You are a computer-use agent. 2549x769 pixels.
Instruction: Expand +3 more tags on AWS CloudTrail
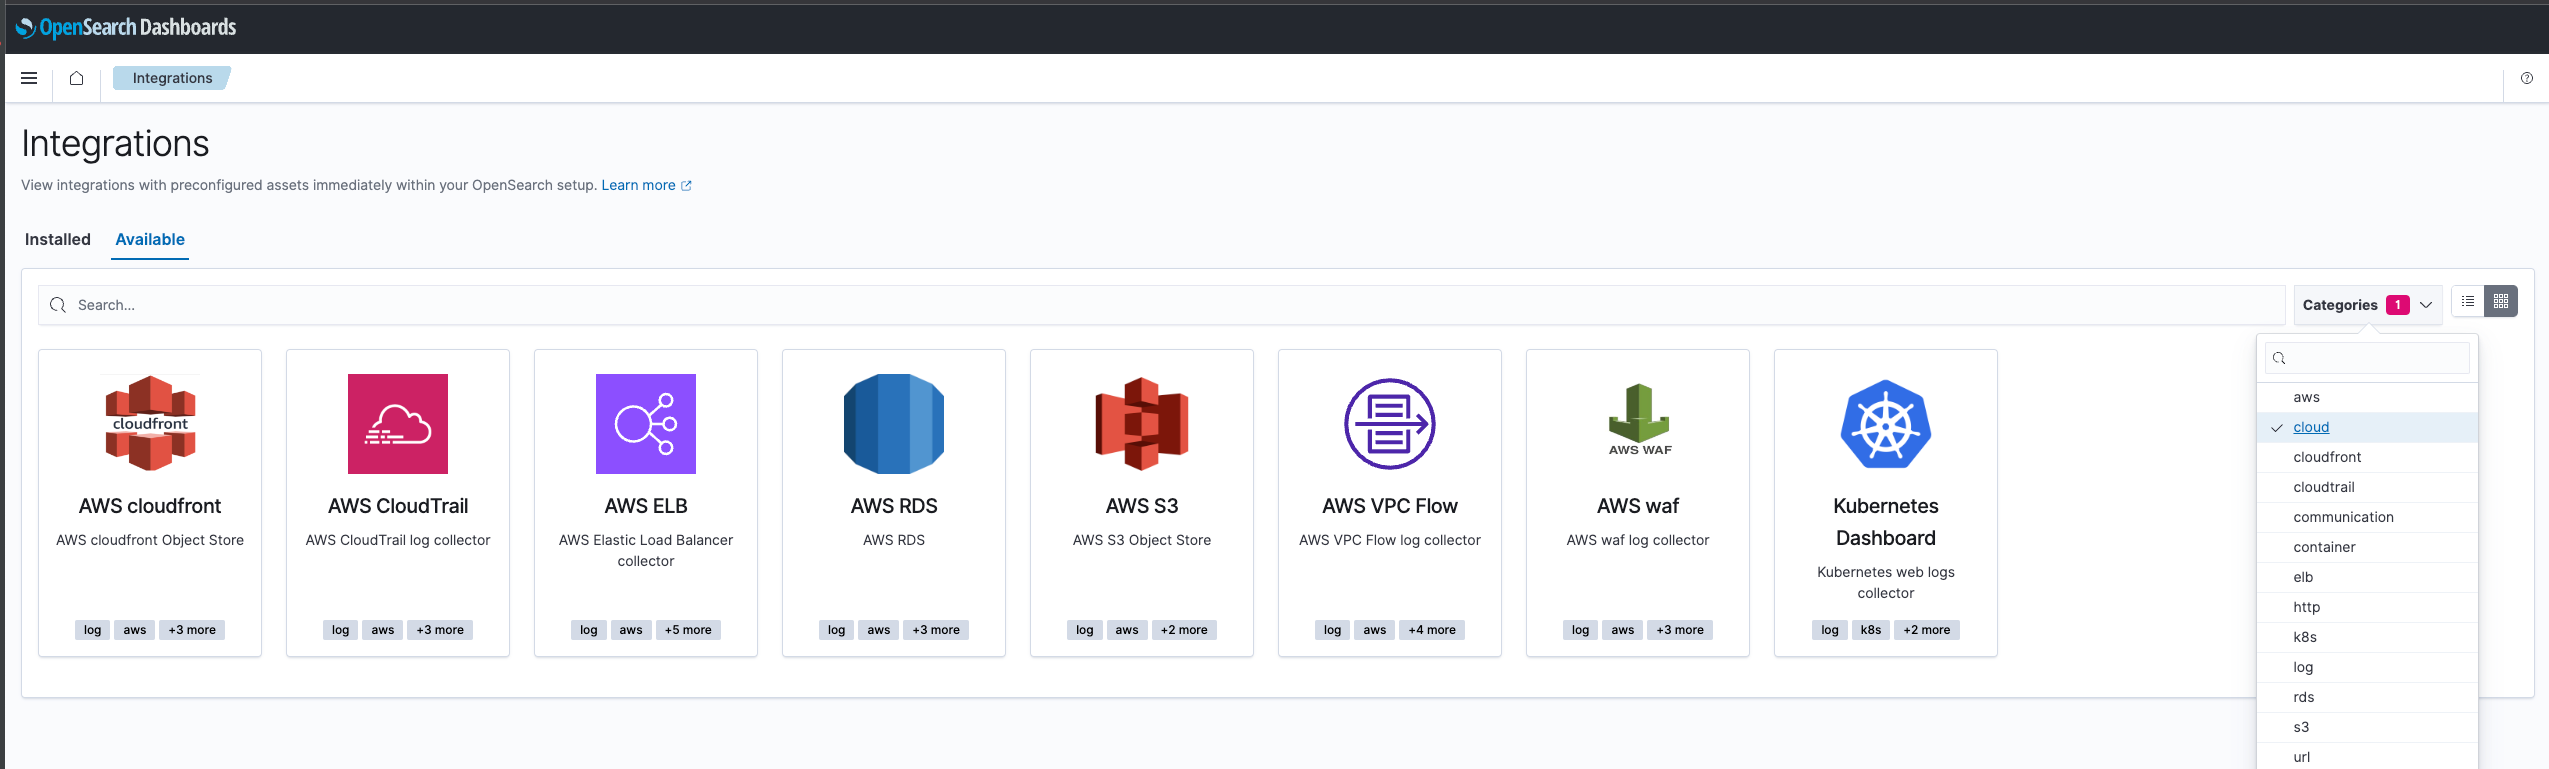(440, 630)
